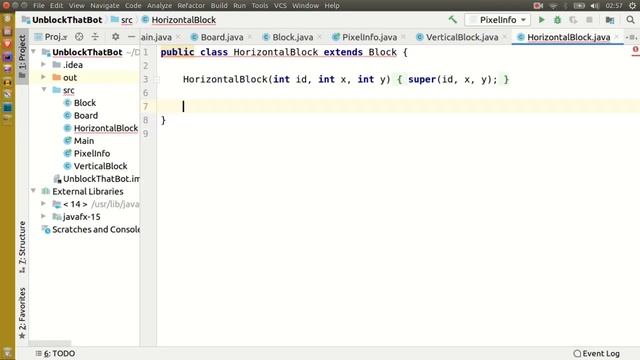The width and height of the screenshot is (640, 360).
Task: Select Block class in project tree
Action: 85,103
